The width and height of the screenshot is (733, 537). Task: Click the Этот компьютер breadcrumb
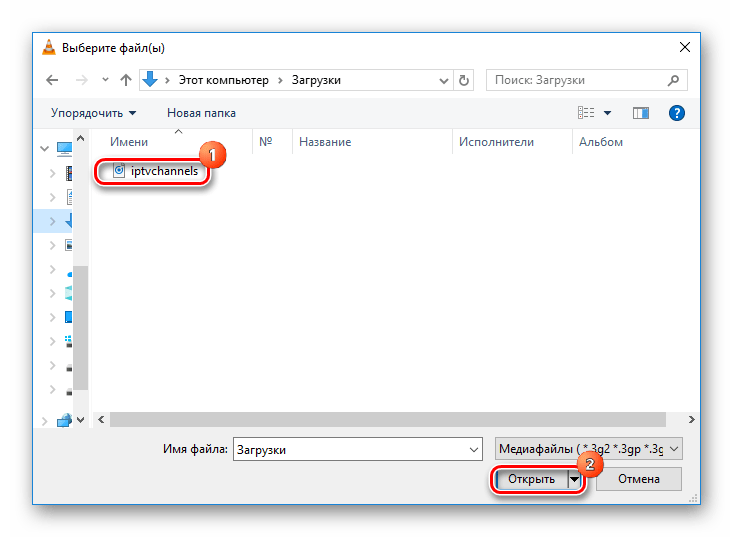point(223,80)
